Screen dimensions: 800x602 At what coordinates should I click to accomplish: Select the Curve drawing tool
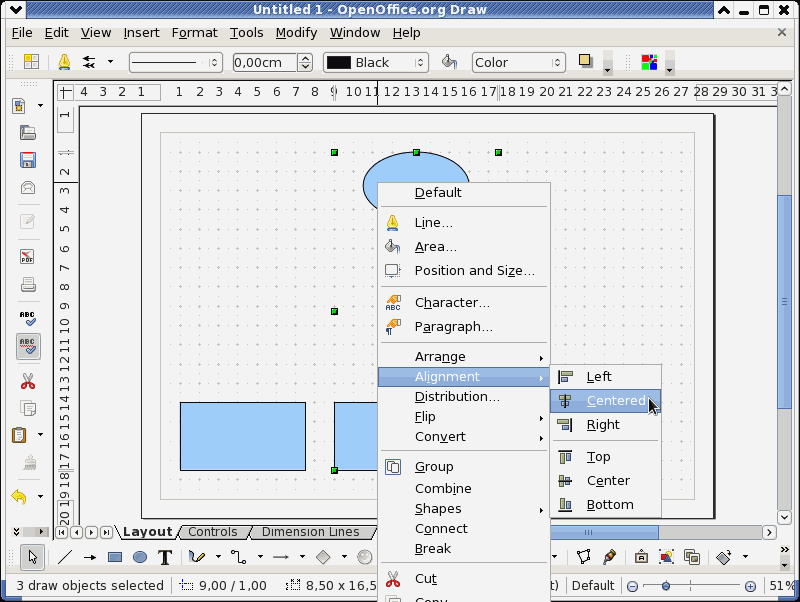click(197, 557)
